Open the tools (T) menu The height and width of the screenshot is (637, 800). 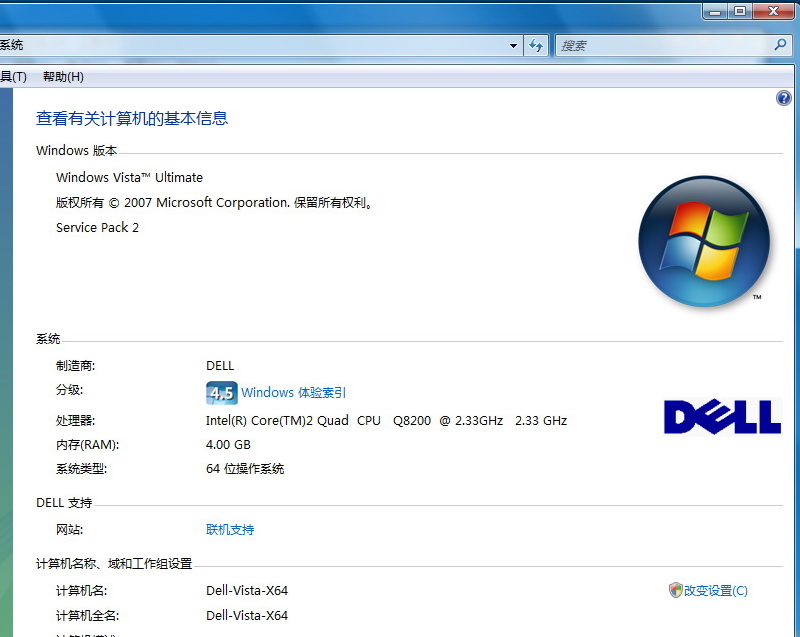tap(13, 77)
